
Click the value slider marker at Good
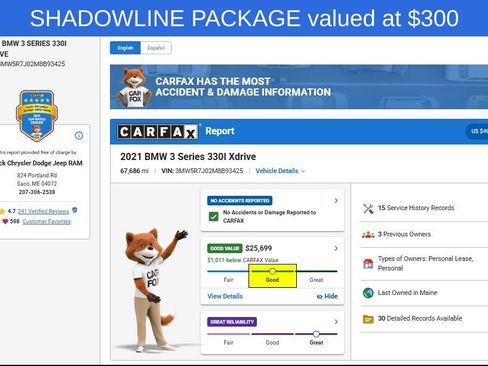coord(272,271)
